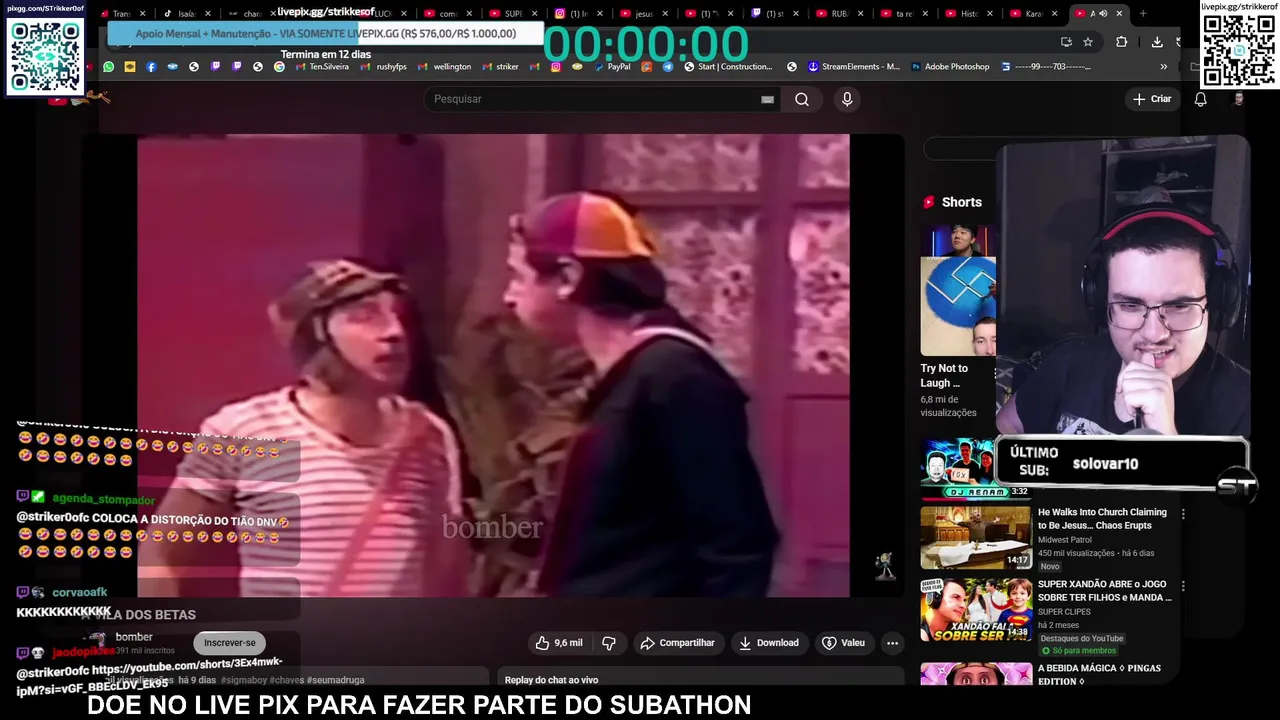Screen dimensions: 1280x720
Task: Expand bookmarks overflow chevron
Action: pyautogui.click(x=1163, y=67)
